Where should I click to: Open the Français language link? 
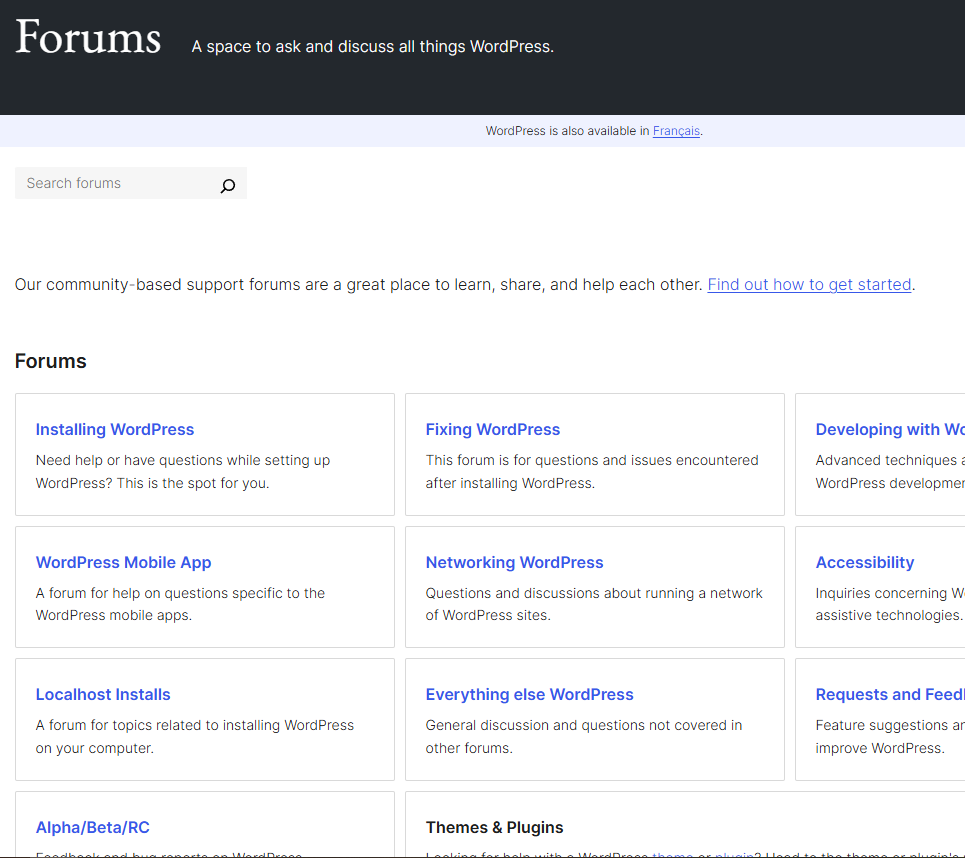click(676, 131)
